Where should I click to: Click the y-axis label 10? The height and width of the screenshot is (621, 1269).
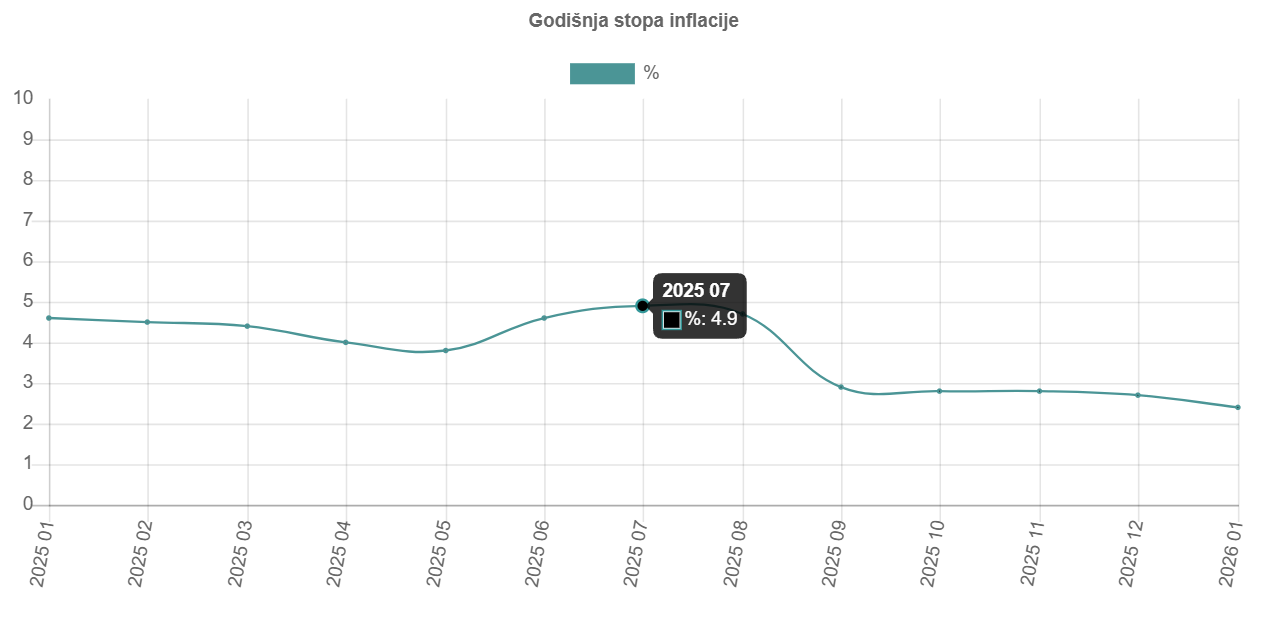click(23, 98)
